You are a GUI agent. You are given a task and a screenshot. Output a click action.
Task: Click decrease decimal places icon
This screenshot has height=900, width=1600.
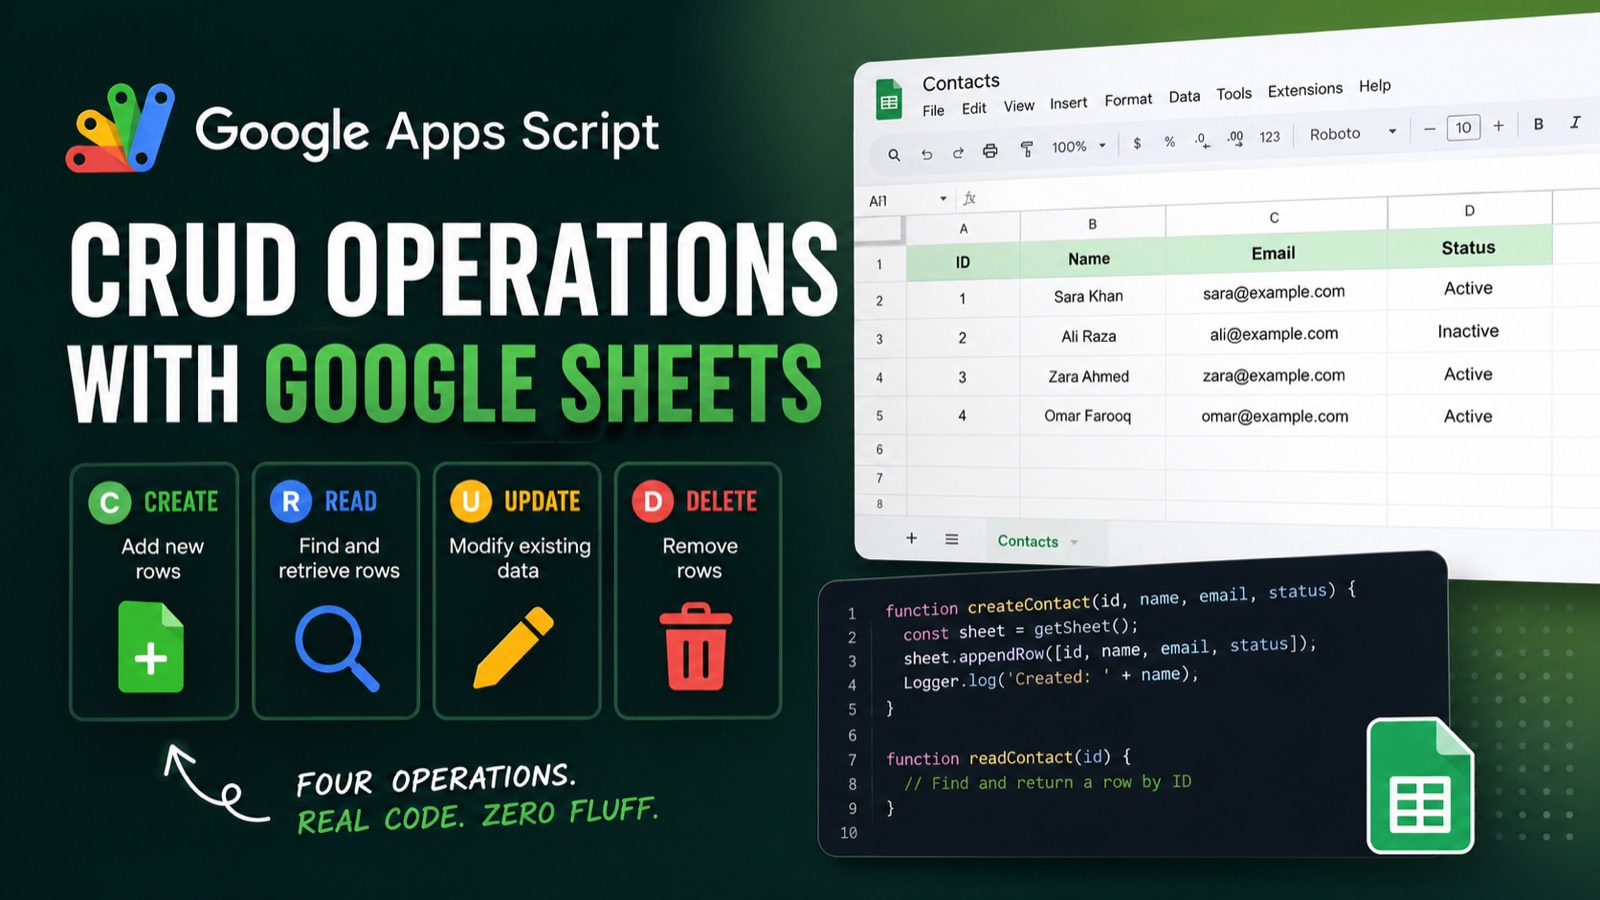pos(1202,141)
